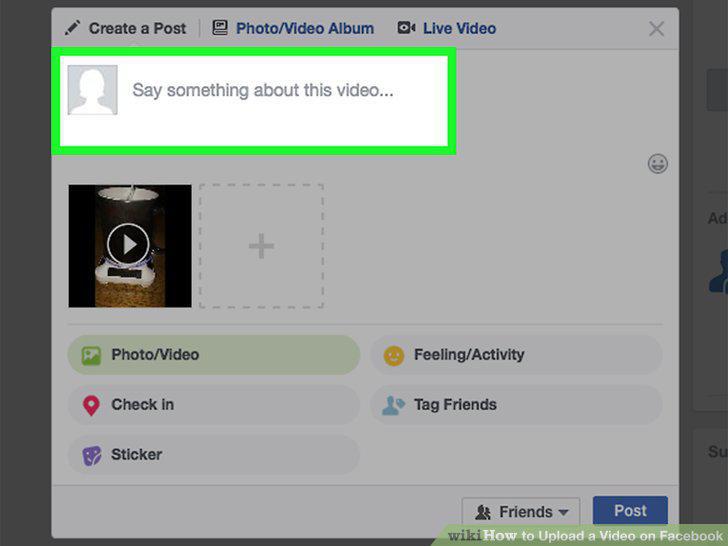Screen dimensions: 728x546
Task: Select the Feeling/Activity option
Action: point(516,355)
